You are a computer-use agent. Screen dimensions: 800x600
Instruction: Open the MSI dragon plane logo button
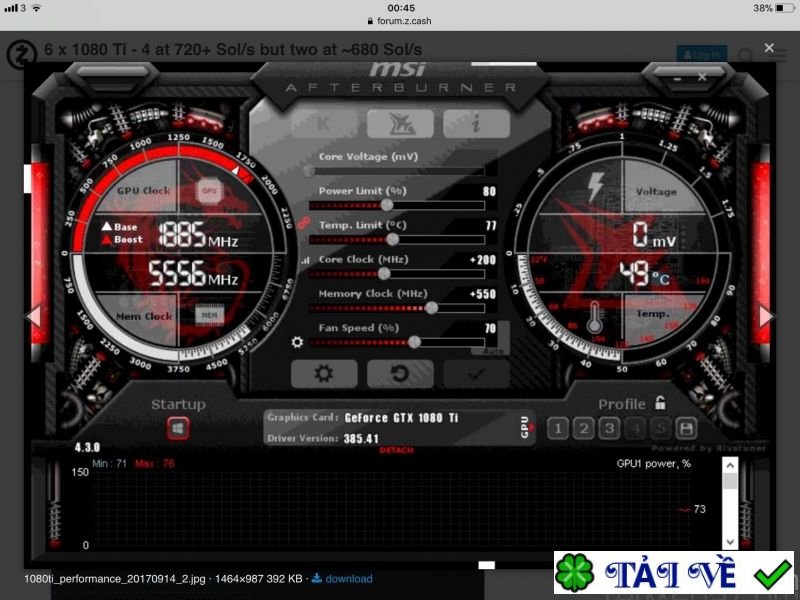pyautogui.click(x=400, y=123)
